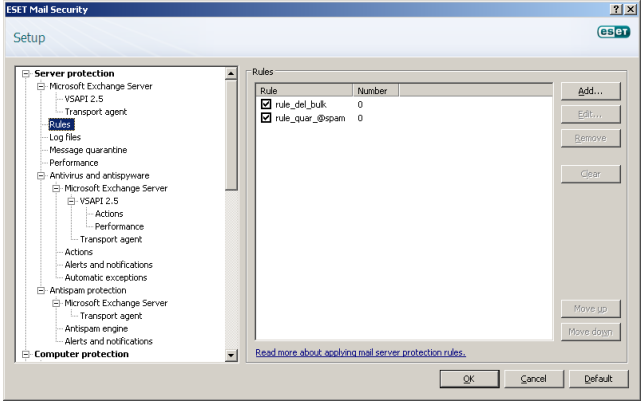This screenshot has width=642, height=402.
Task: Select Performance under Server protection
Action: (x=74, y=163)
